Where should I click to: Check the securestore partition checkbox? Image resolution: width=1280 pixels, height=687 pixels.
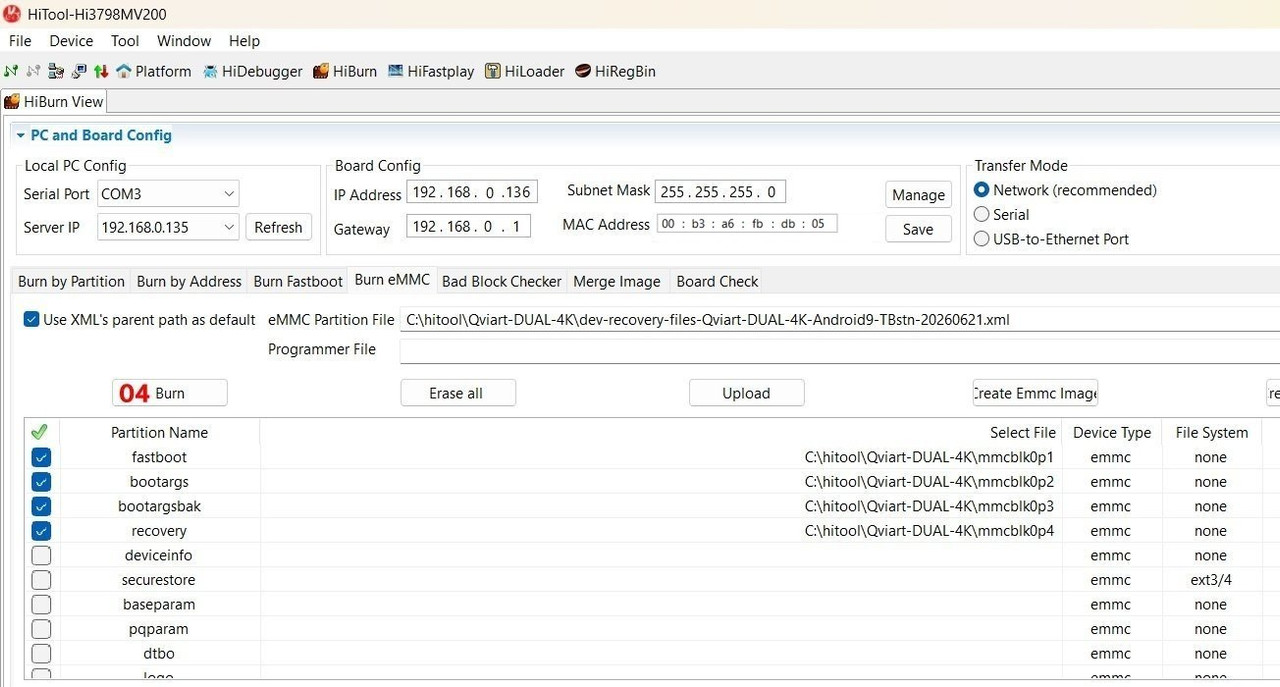coord(41,580)
